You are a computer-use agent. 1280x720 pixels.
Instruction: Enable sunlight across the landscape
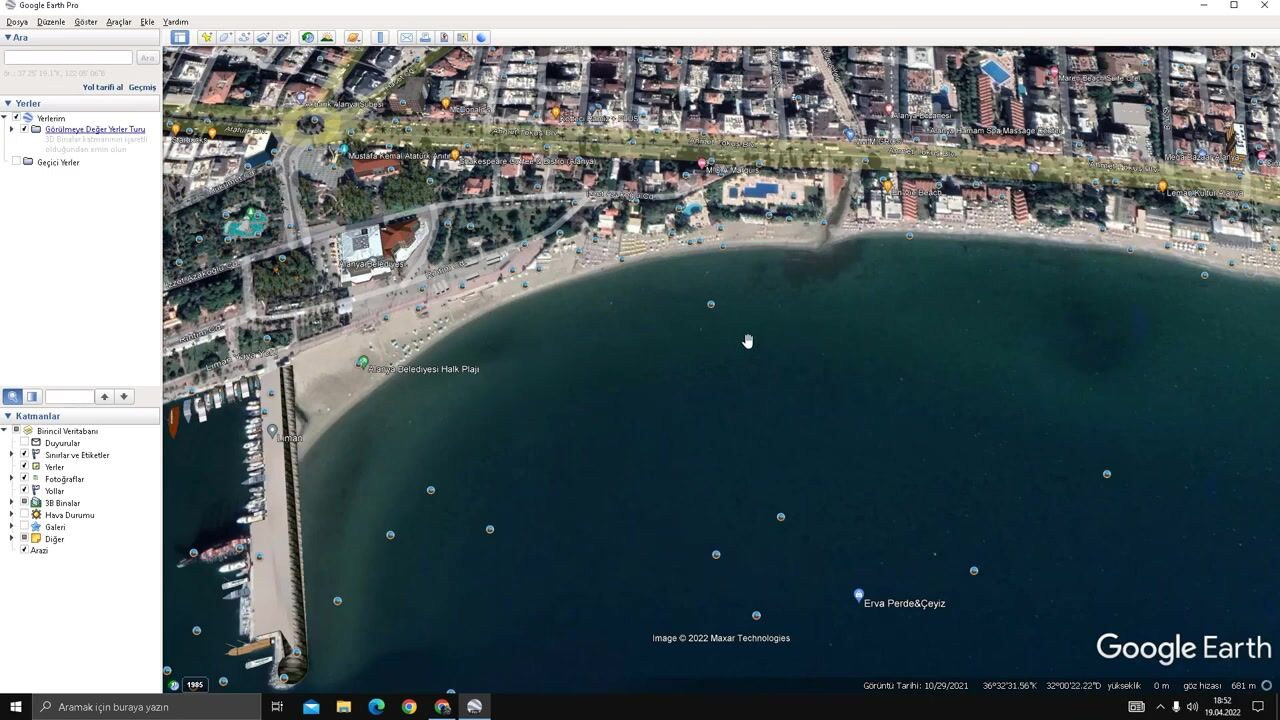click(x=327, y=37)
